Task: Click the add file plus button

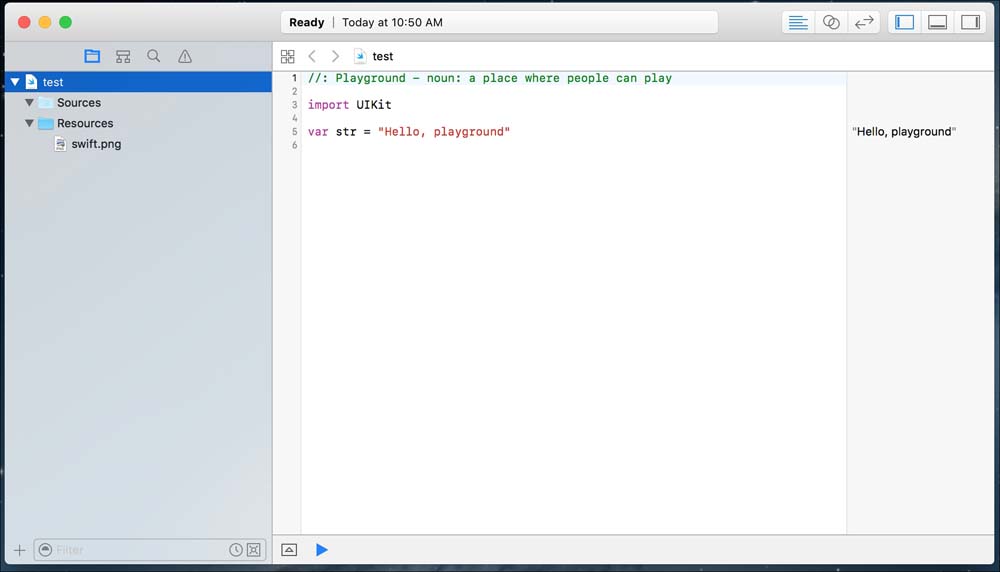Action: (x=19, y=550)
